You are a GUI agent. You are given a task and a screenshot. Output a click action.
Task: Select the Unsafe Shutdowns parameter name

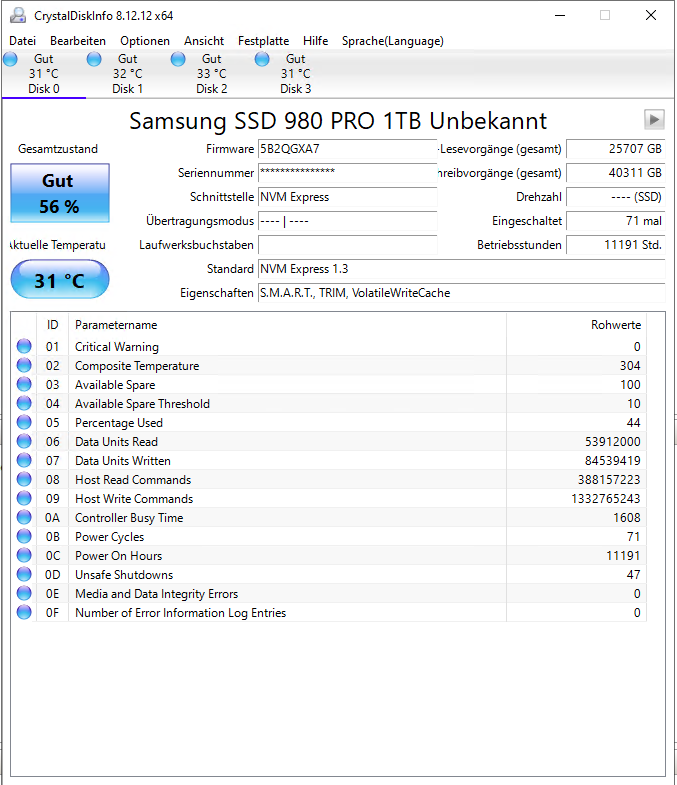click(124, 575)
